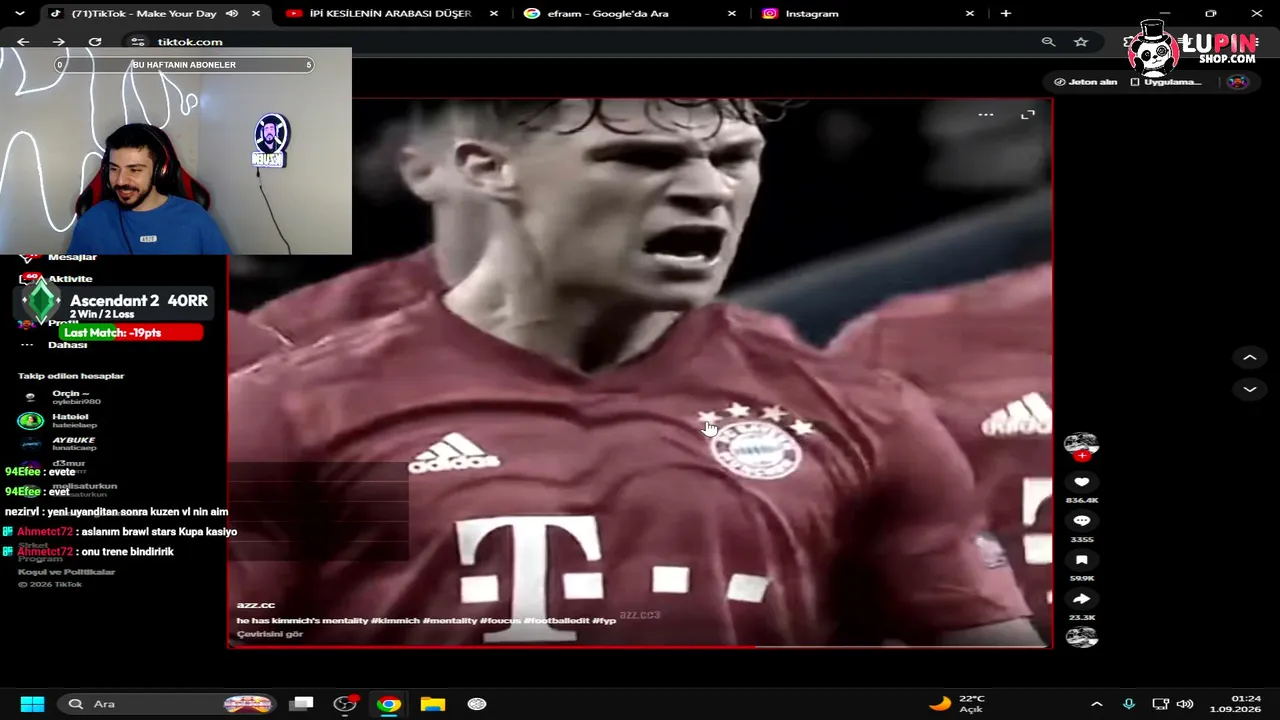Open the #footballedit hashtag
The width and height of the screenshot is (1280, 720).
coord(556,621)
